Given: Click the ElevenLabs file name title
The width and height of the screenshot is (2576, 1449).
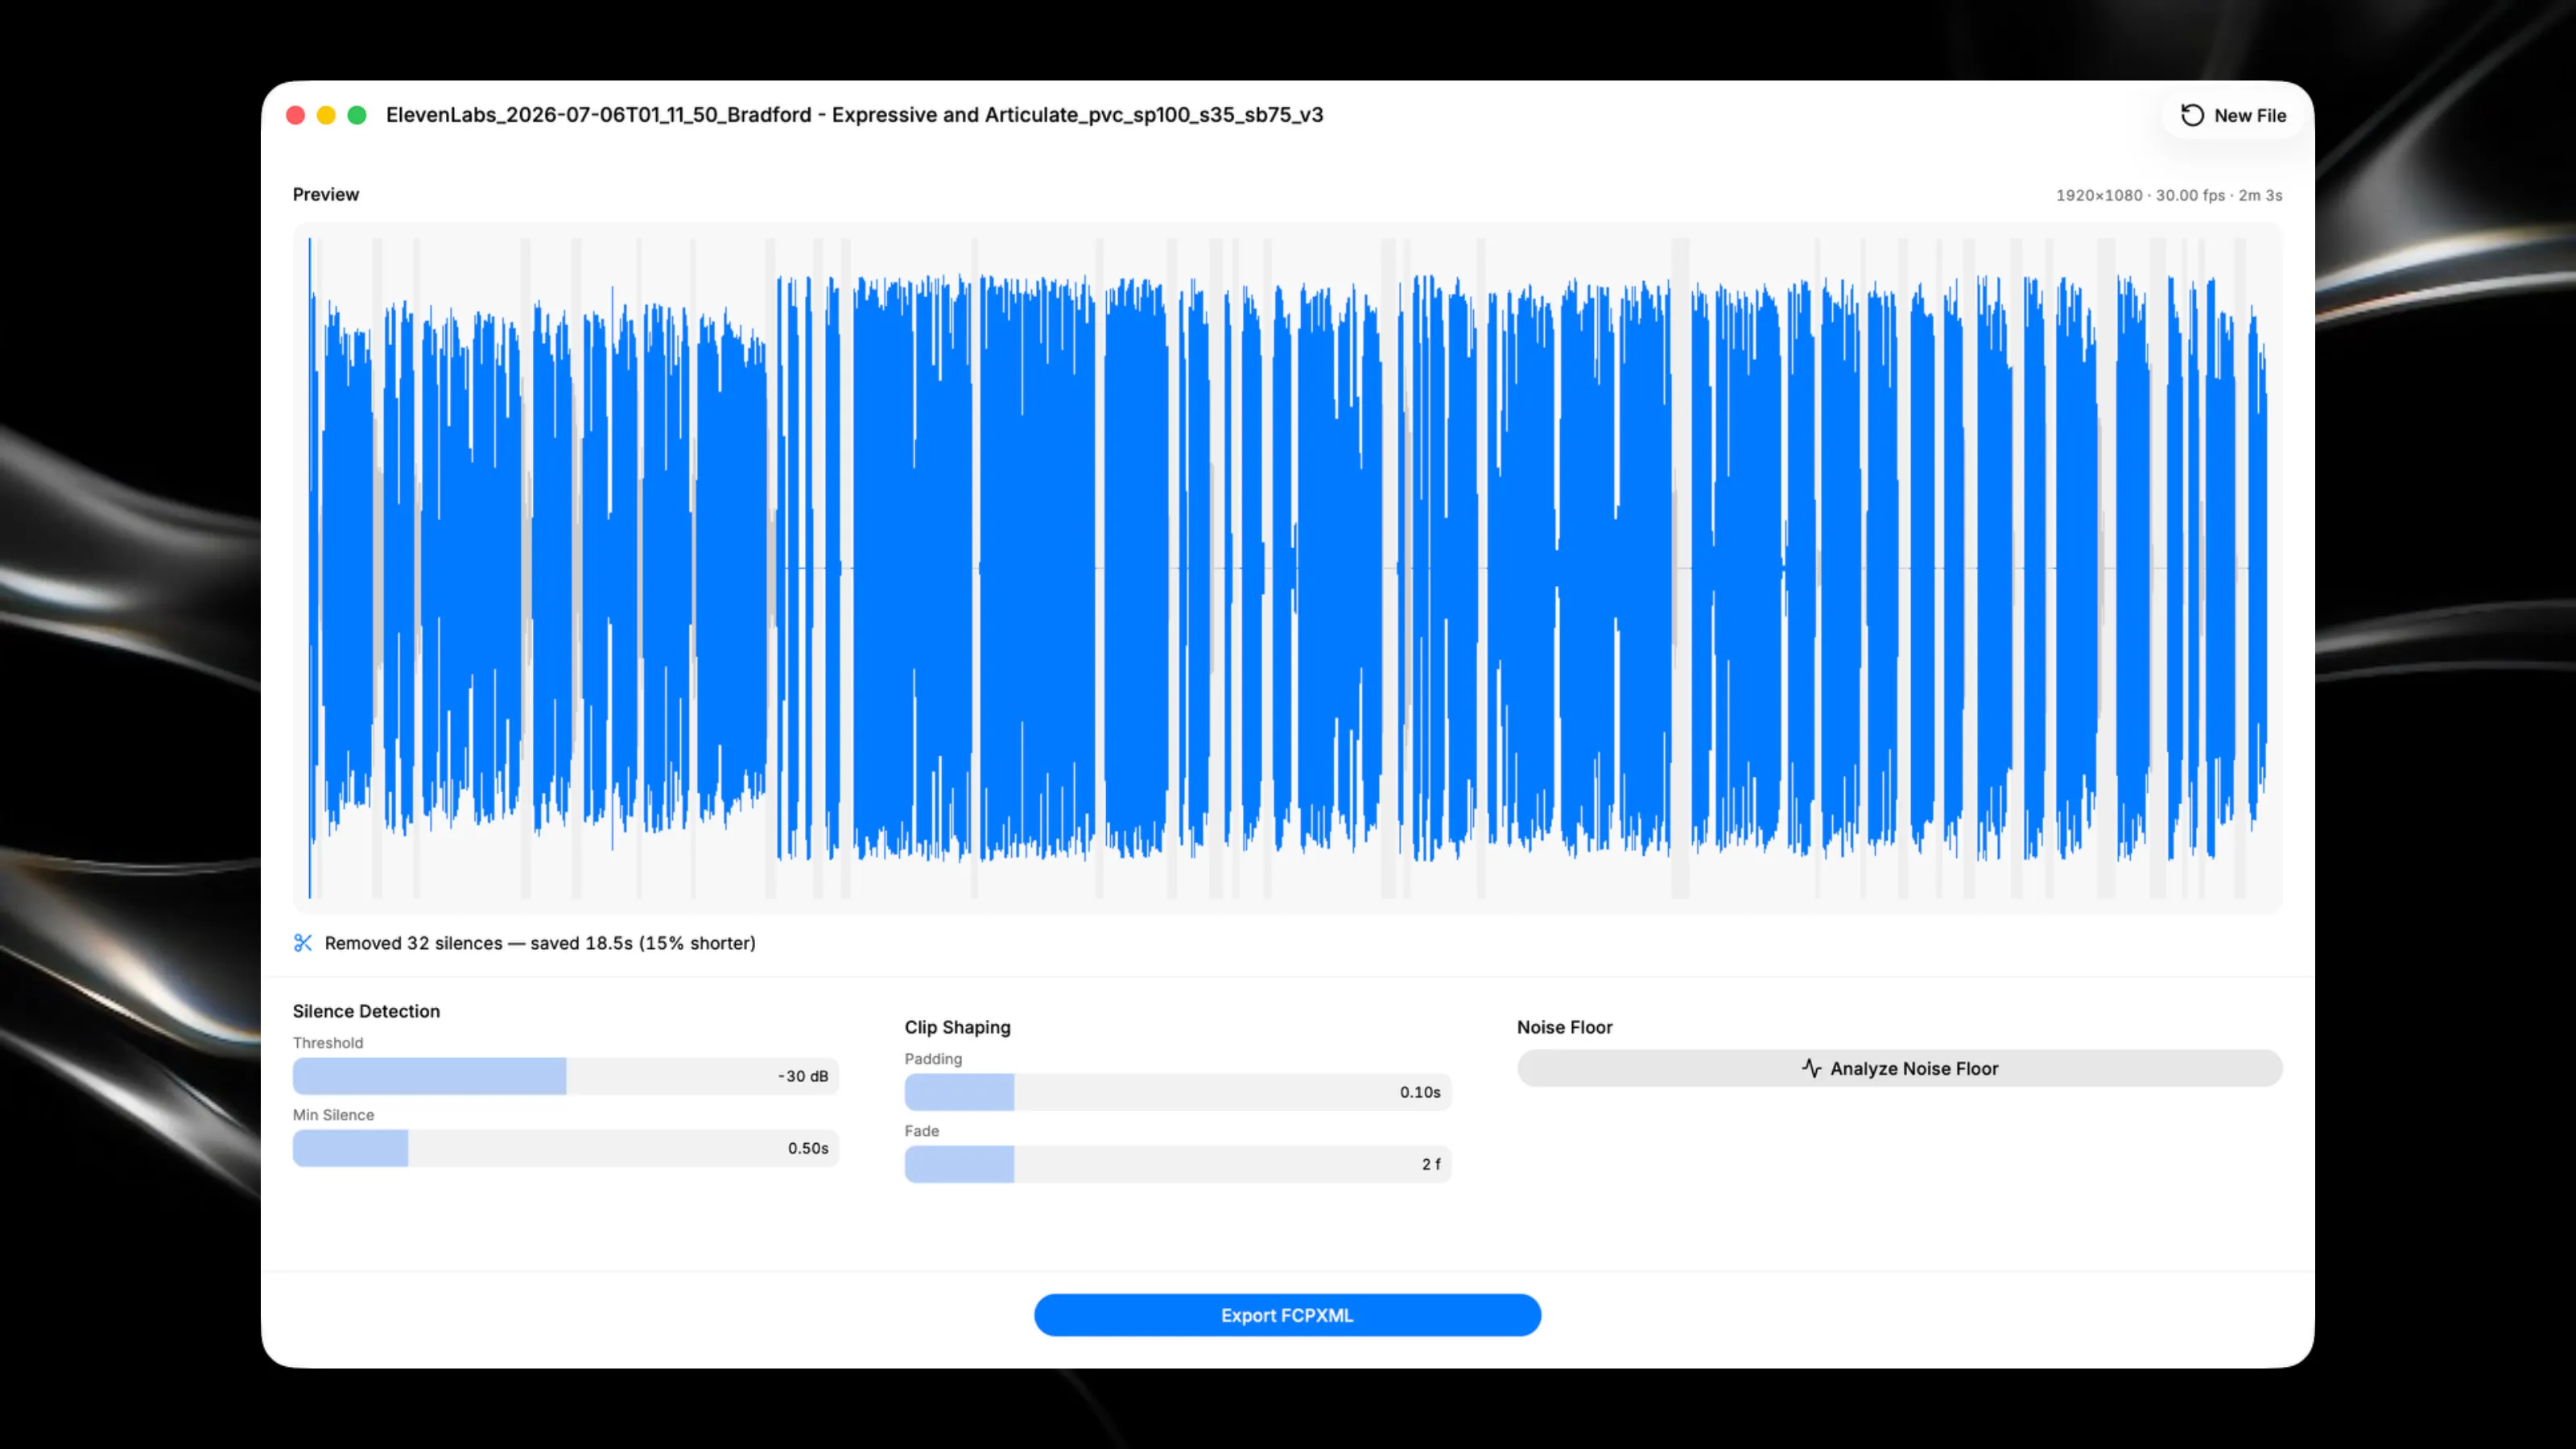Looking at the screenshot, I should [x=854, y=115].
